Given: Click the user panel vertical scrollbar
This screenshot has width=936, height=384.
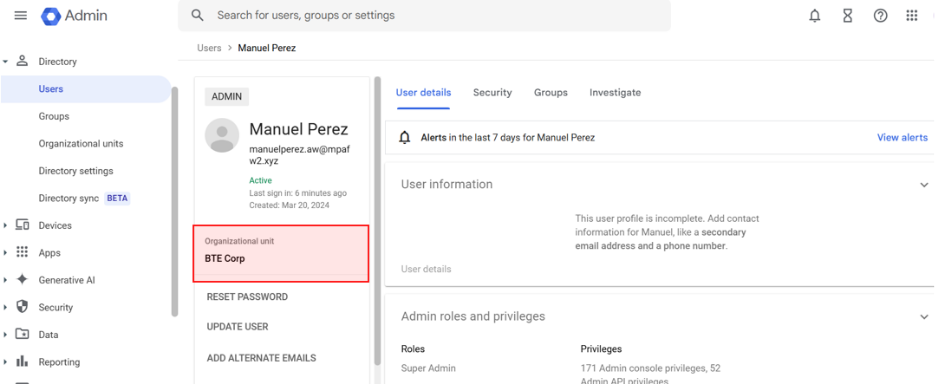Looking at the screenshot, I should point(377,221).
